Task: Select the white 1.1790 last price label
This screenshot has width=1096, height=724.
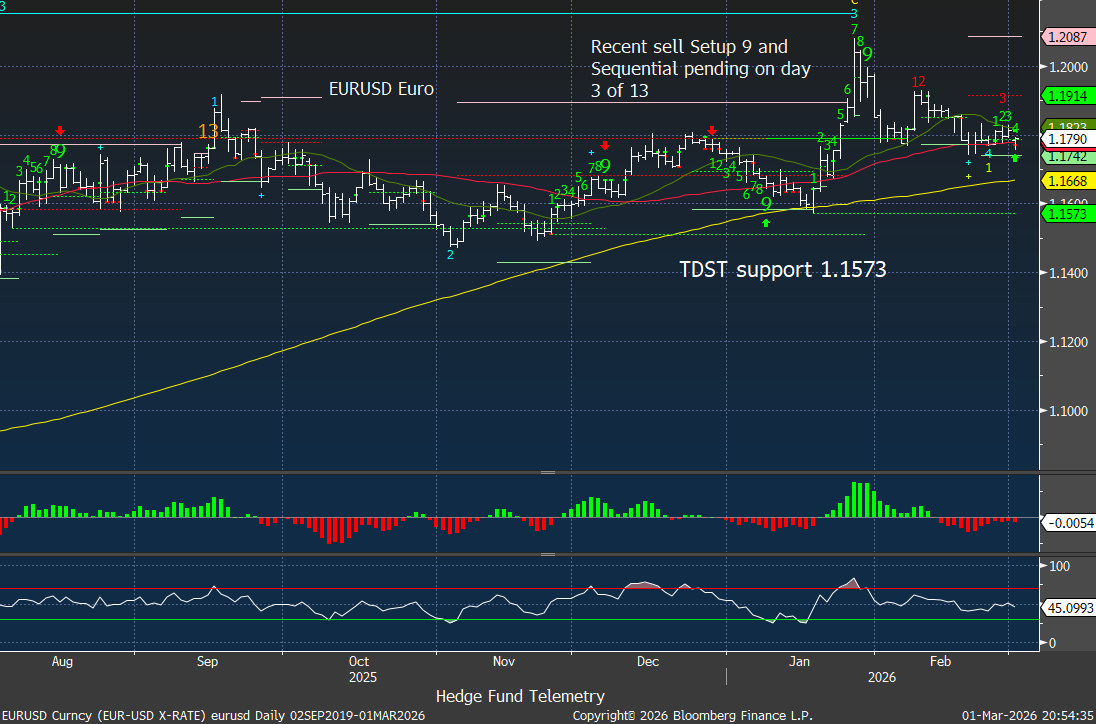Action: pyautogui.click(x=1067, y=139)
